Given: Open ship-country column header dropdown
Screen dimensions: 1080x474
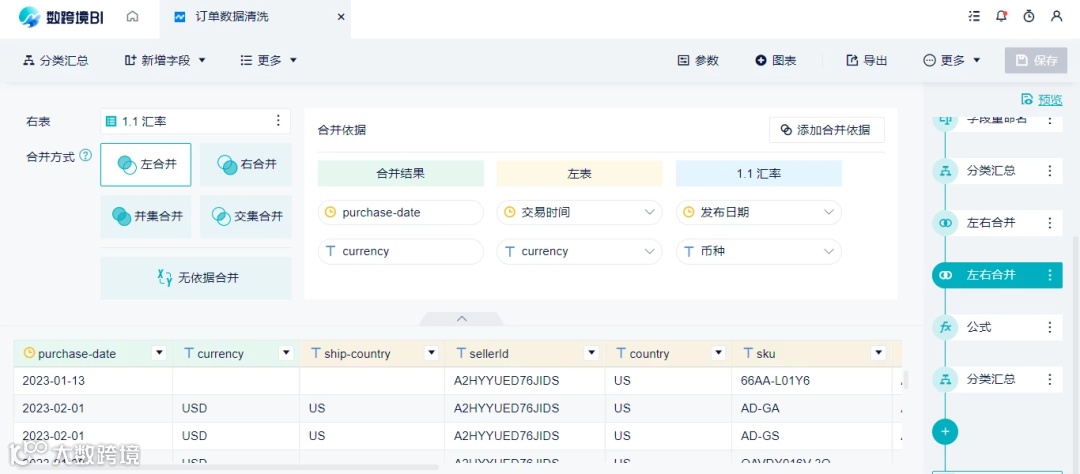Looking at the screenshot, I should coord(432,353).
